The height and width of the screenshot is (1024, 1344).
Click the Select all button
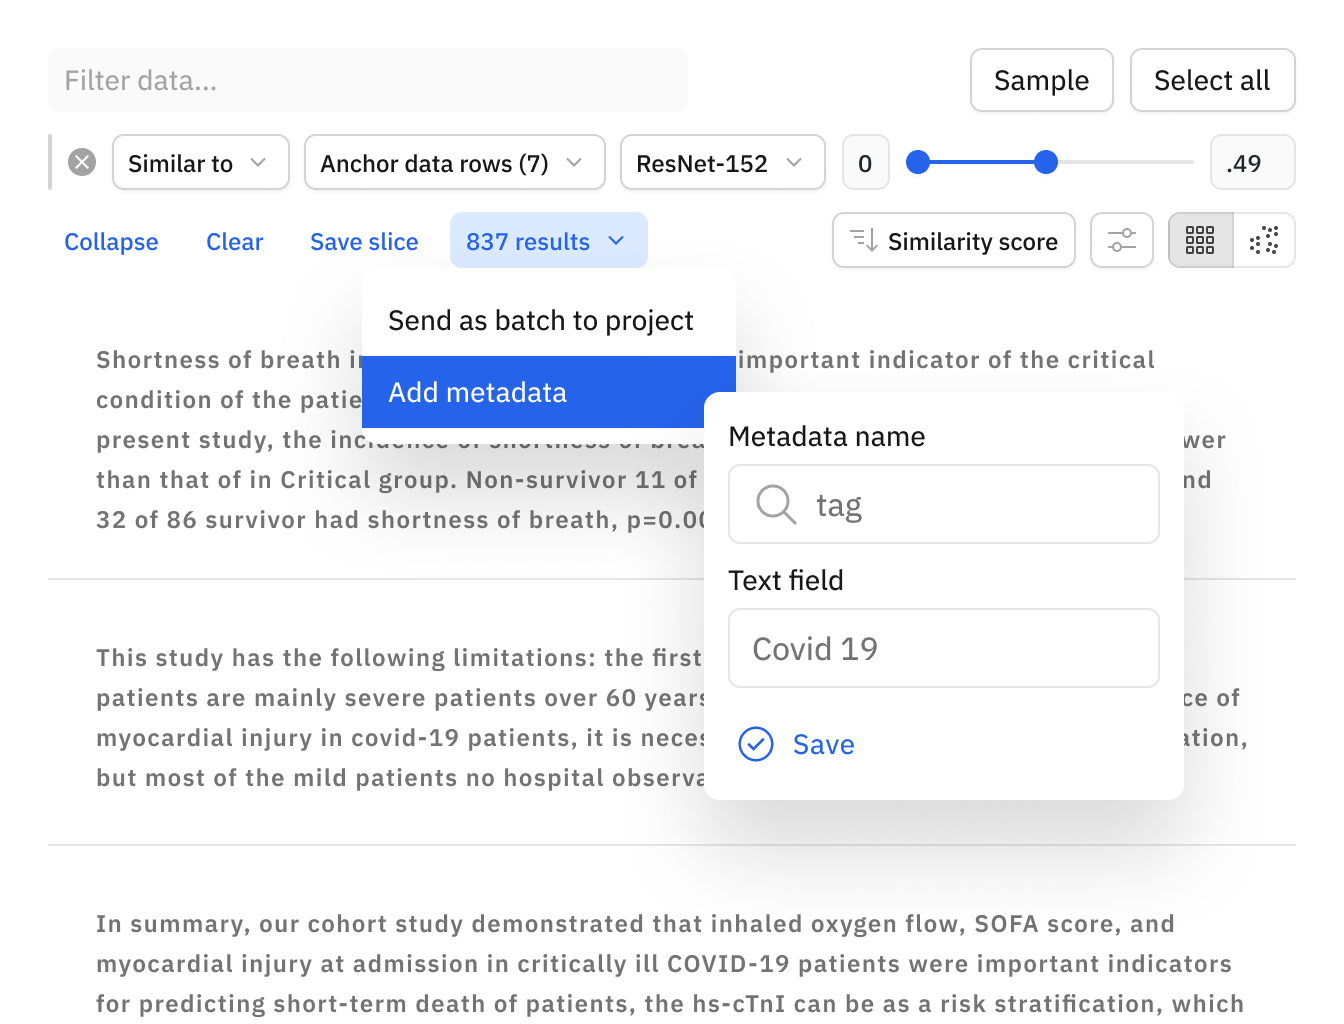coord(1213,80)
